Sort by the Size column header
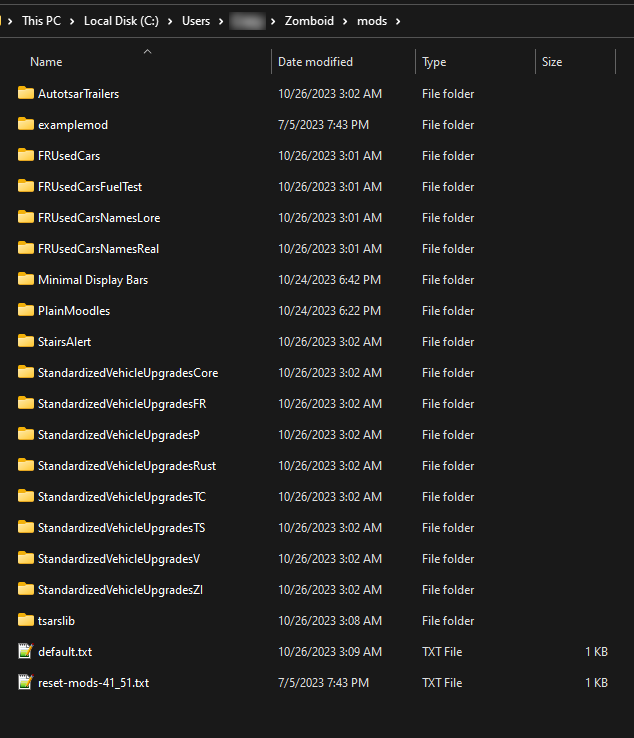This screenshot has width=634, height=738. point(552,62)
